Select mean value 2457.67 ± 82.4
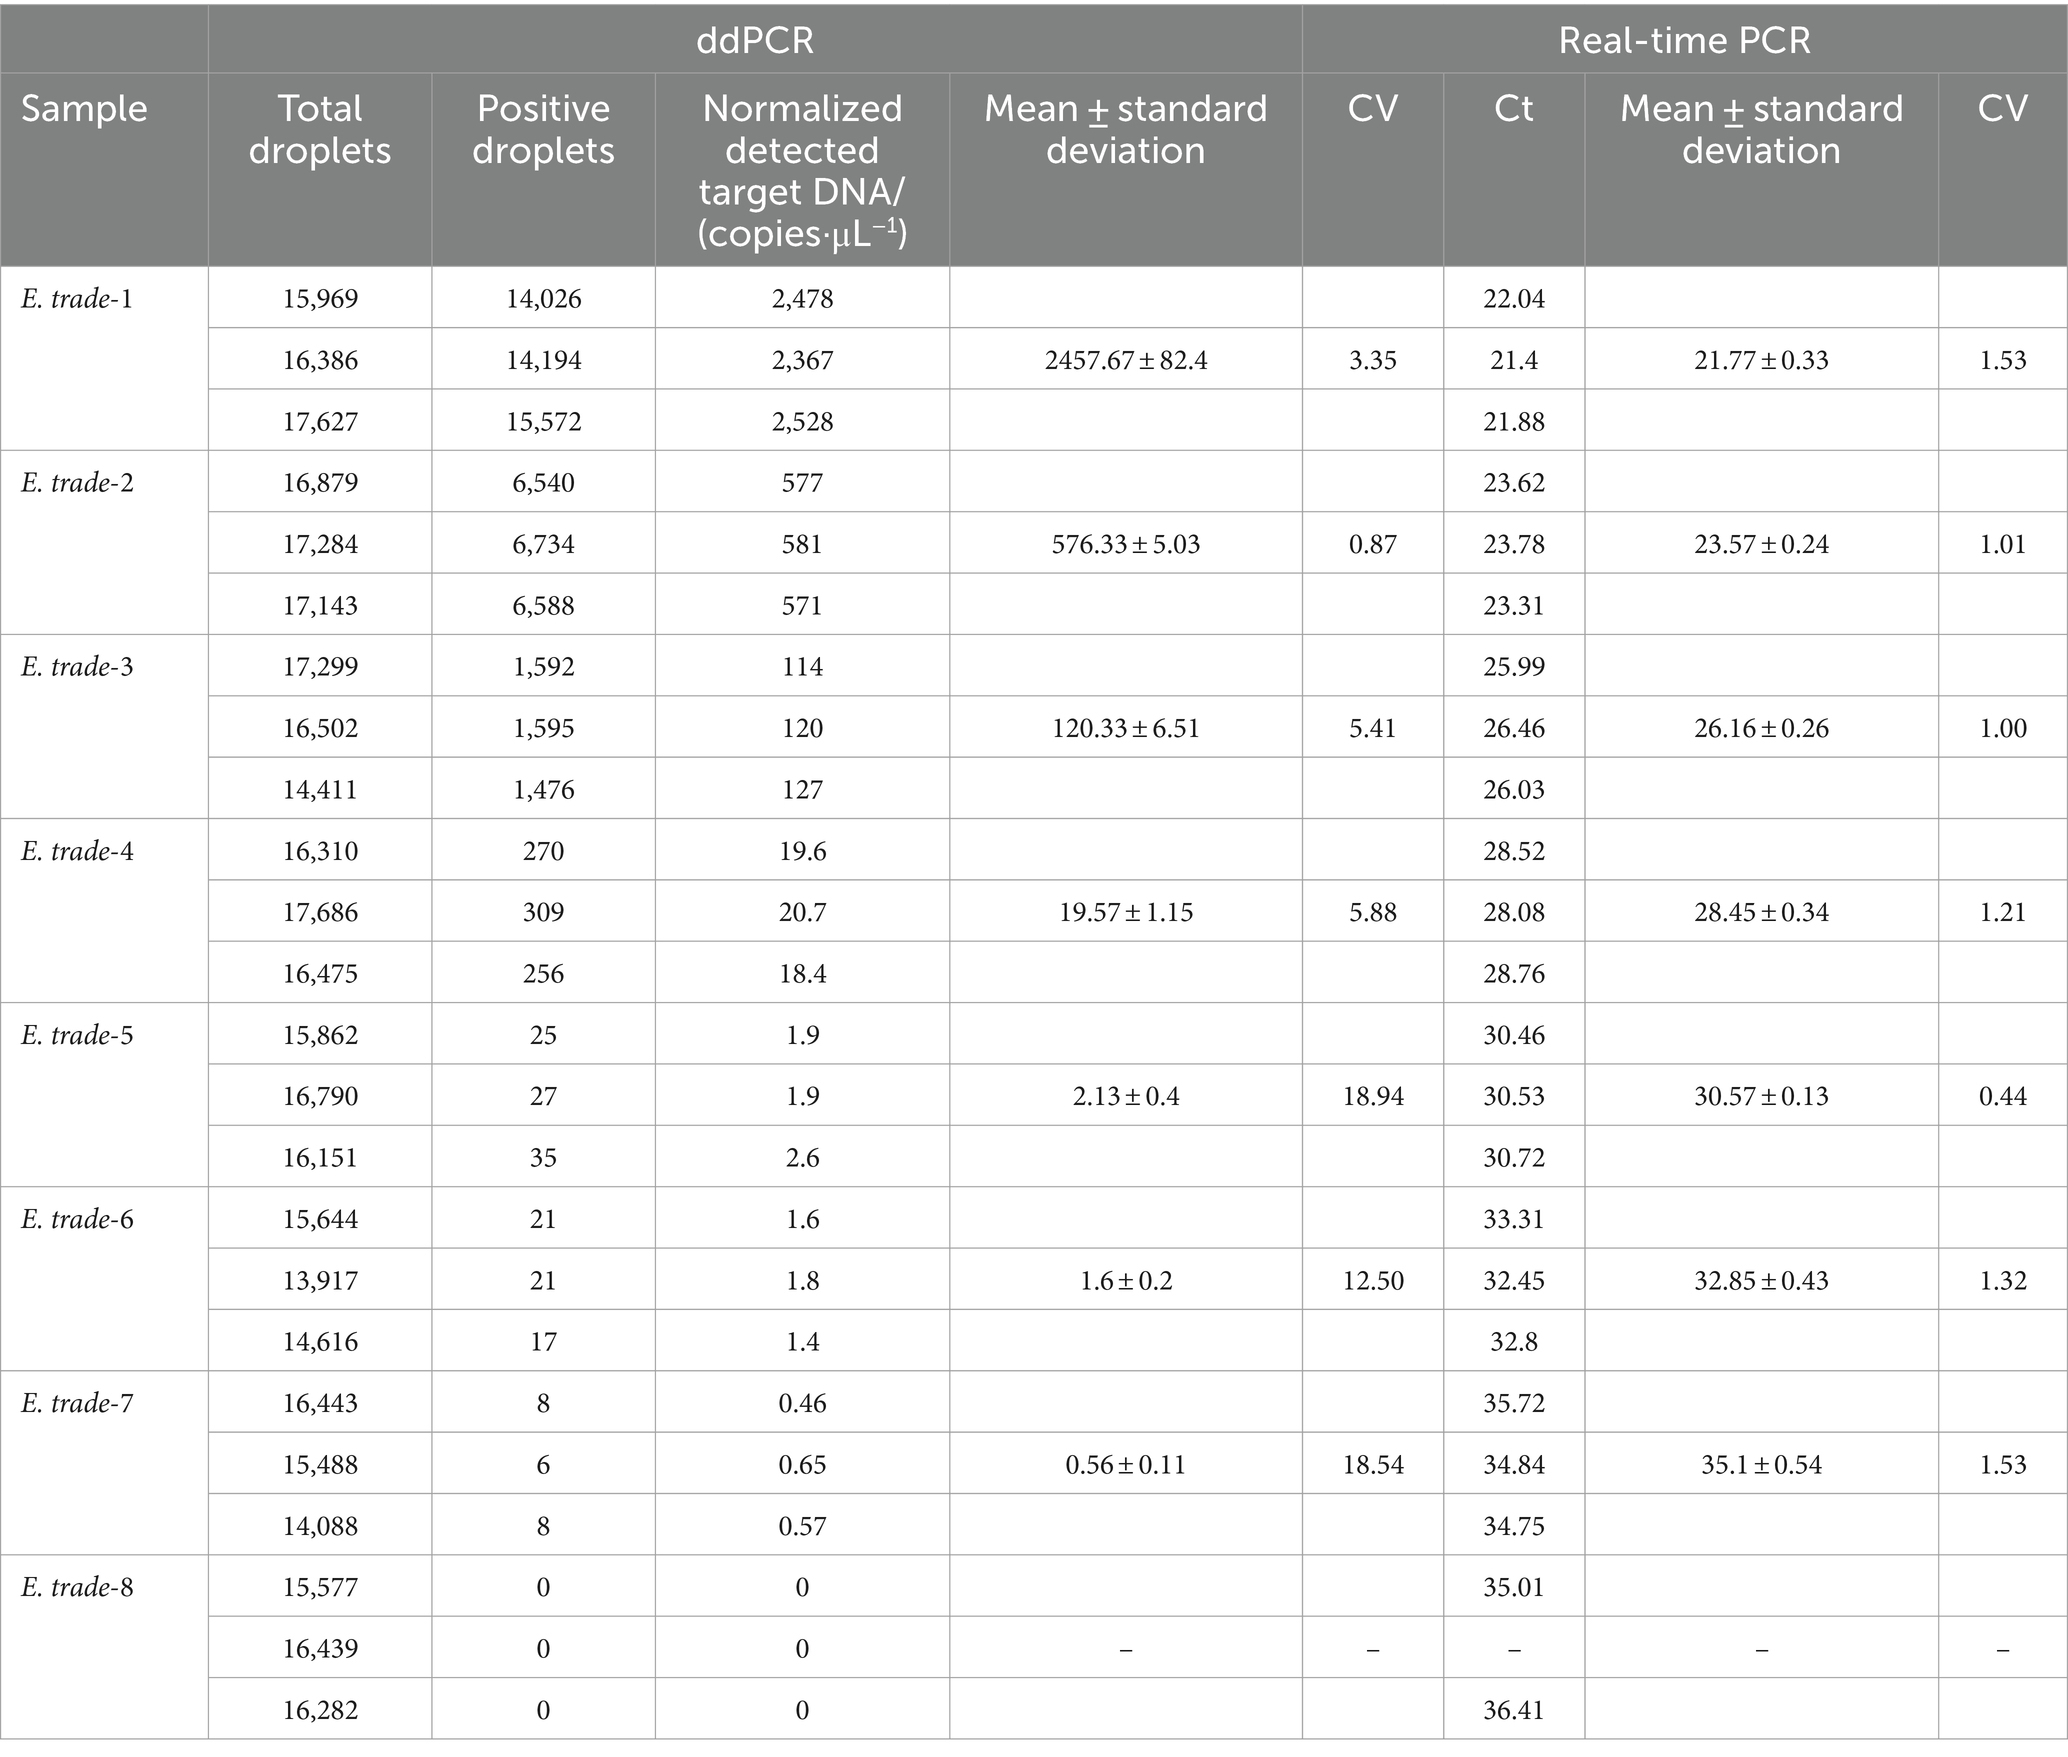The image size is (2068, 1757). click(x=1126, y=360)
